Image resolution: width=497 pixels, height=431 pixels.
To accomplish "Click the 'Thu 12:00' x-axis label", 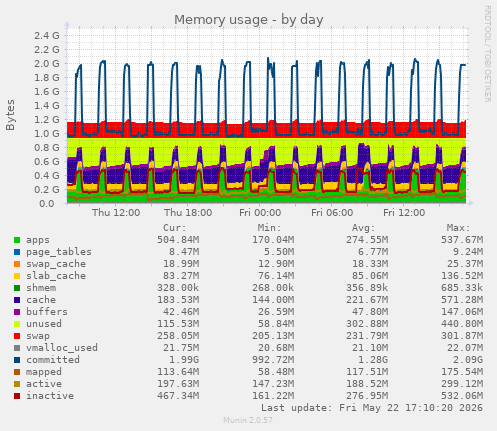I will [x=116, y=213].
